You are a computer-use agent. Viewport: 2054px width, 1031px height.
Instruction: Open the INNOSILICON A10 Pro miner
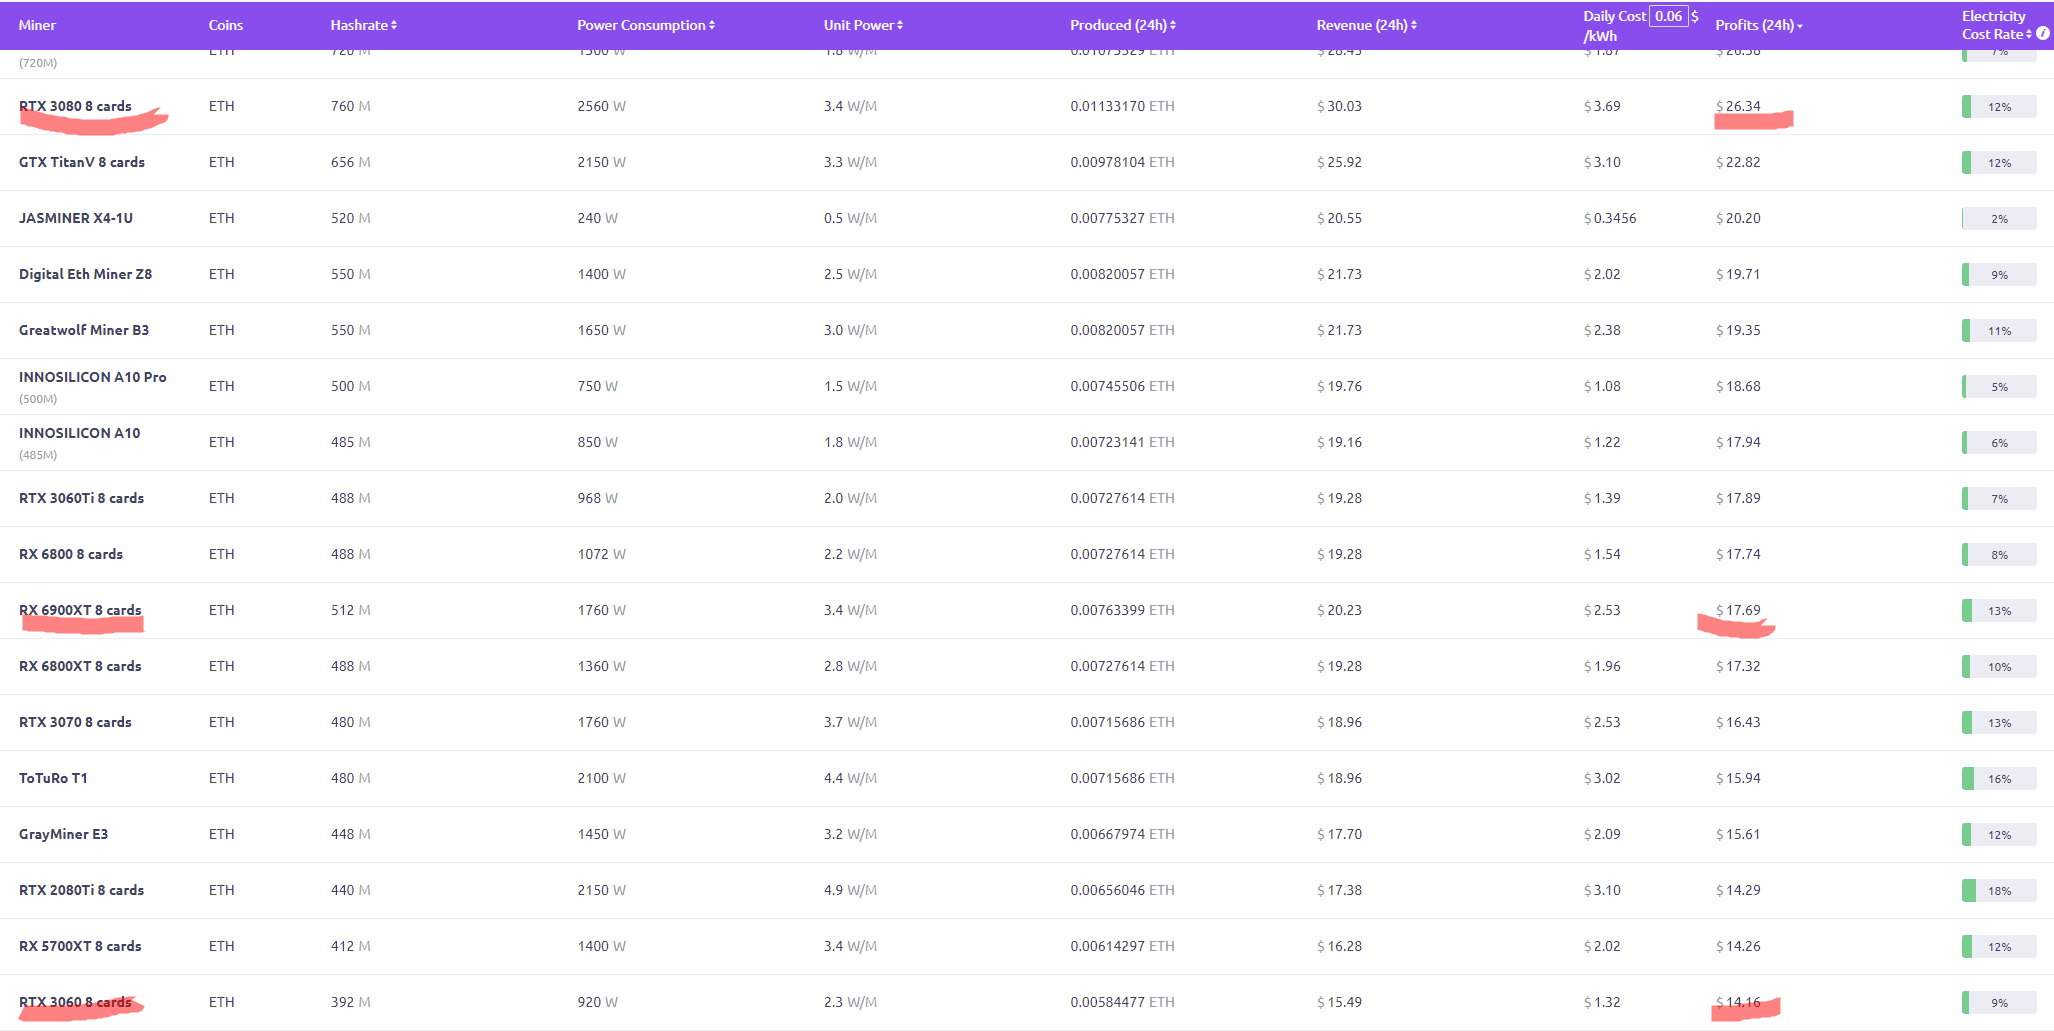pos(93,377)
